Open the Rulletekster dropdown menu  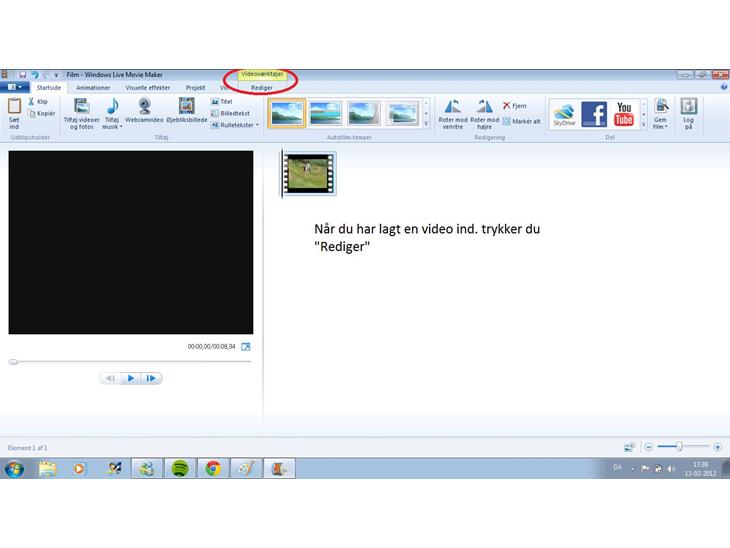coord(238,125)
